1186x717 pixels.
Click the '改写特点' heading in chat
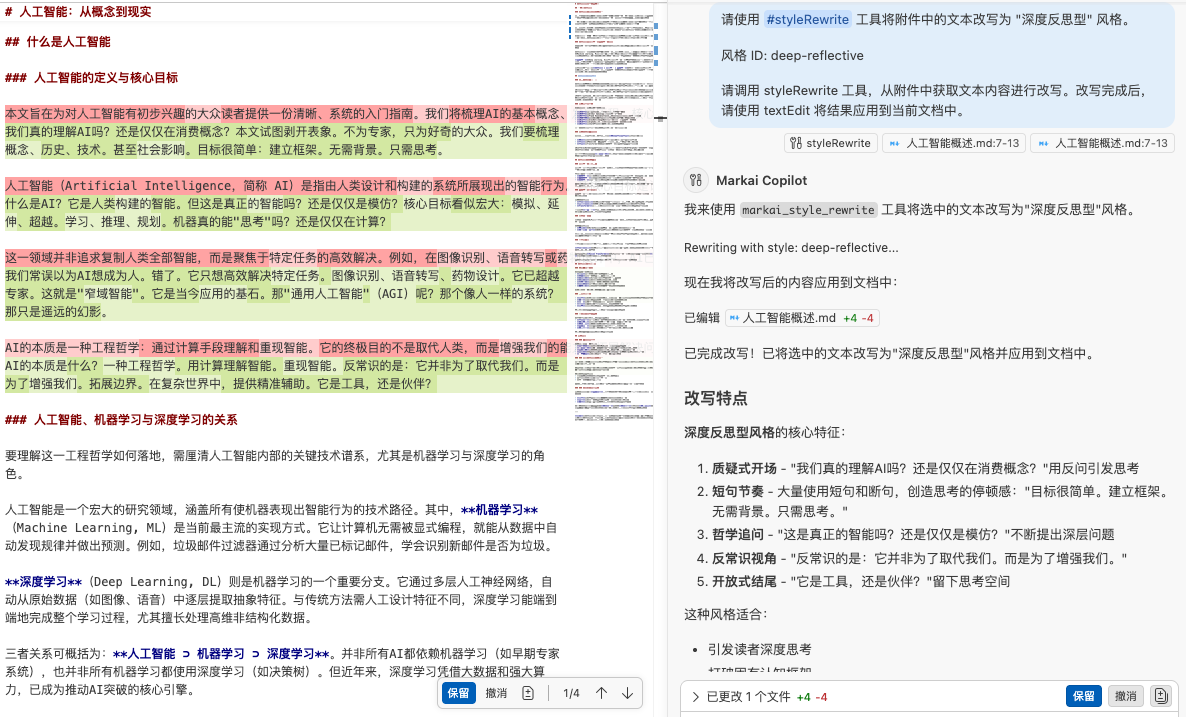[716, 398]
